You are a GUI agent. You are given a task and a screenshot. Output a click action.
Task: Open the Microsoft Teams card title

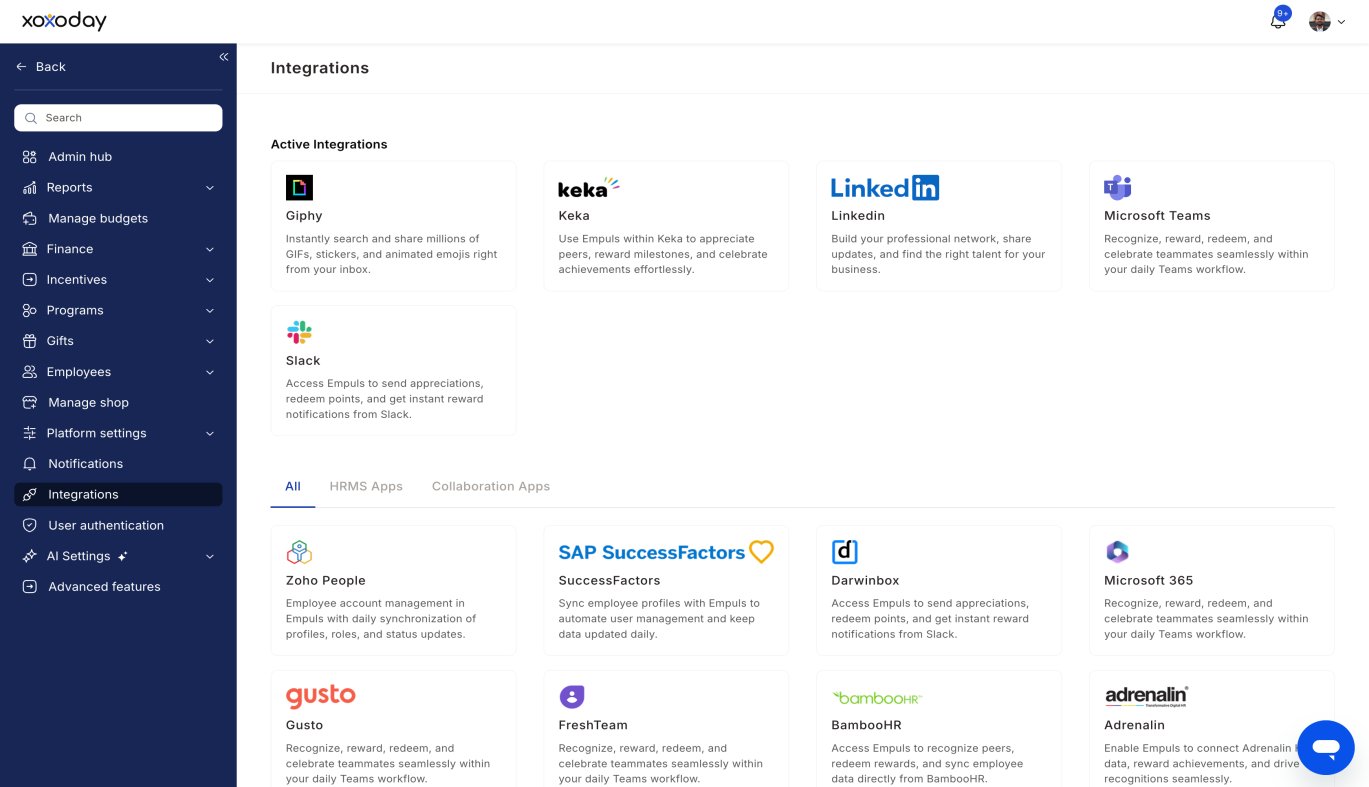1157,216
